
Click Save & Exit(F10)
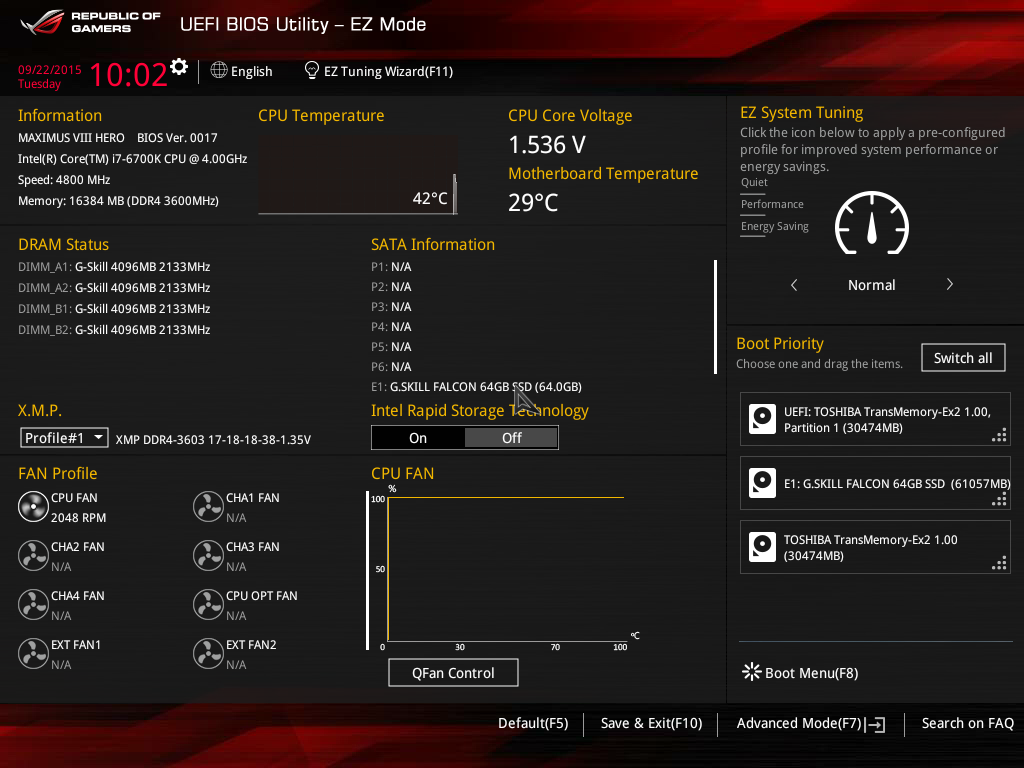point(651,724)
